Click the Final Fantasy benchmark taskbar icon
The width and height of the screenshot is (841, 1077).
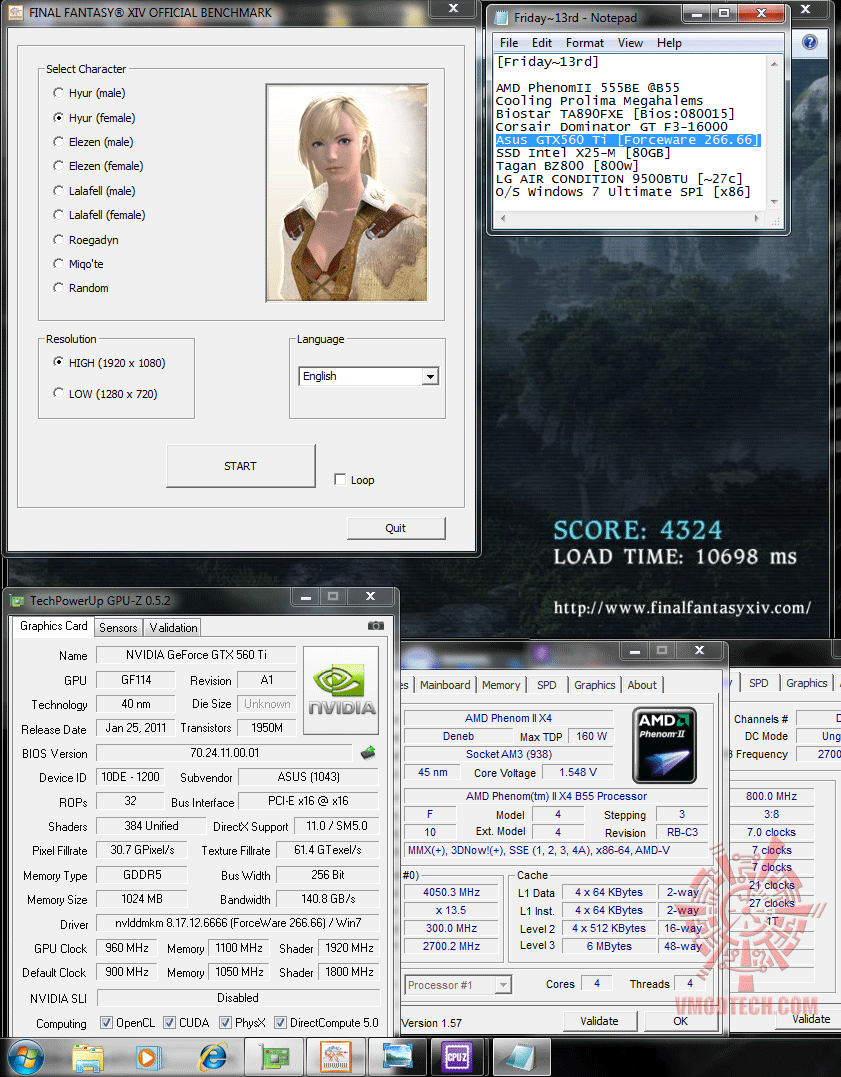(335, 1058)
